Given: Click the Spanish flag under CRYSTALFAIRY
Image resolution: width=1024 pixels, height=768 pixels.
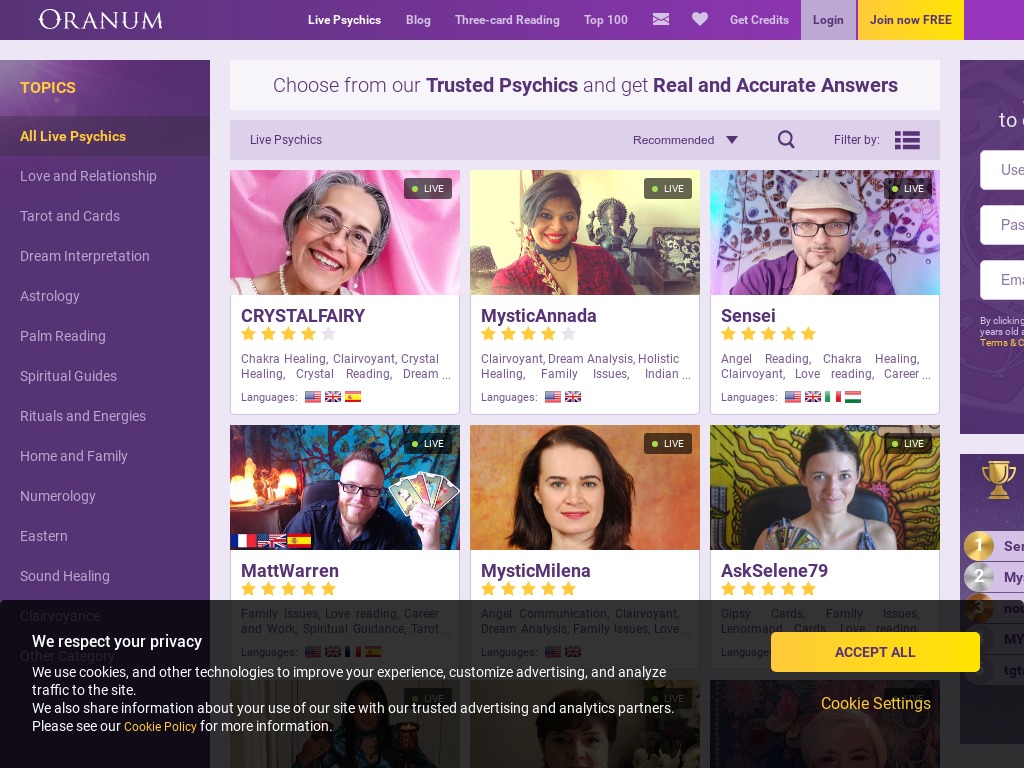Looking at the screenshot, I should [353, 396].
